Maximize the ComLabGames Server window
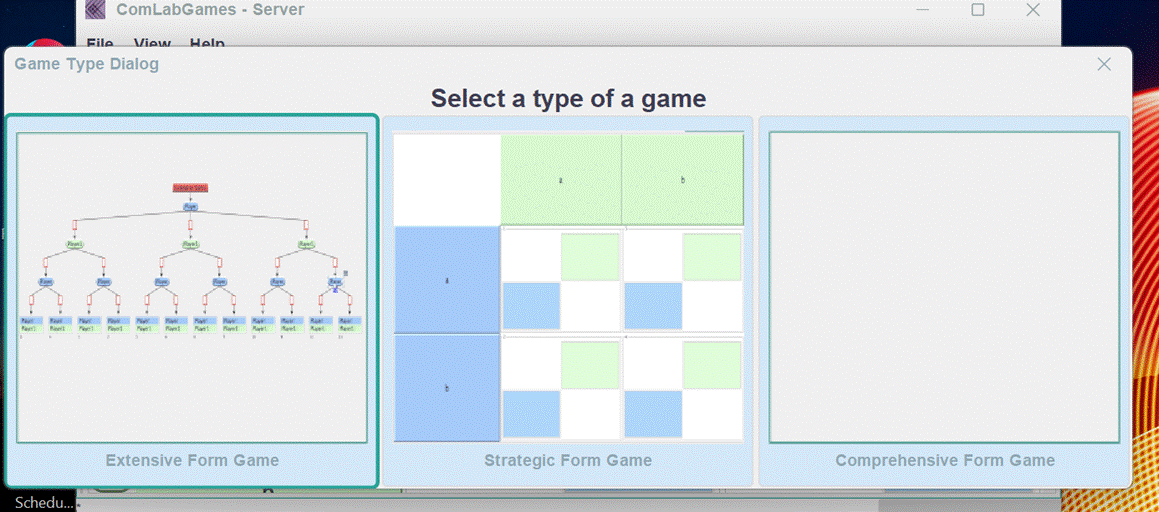This screenshot has height=512, width=1159. click(x=978, y=10)
